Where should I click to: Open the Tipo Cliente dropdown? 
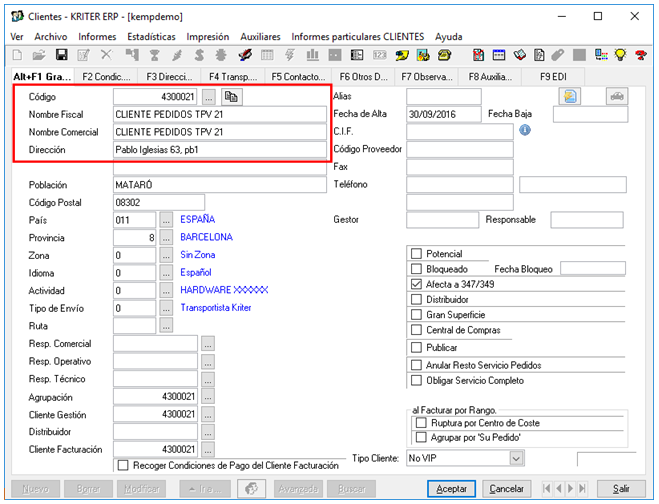(x=516, y=458)
